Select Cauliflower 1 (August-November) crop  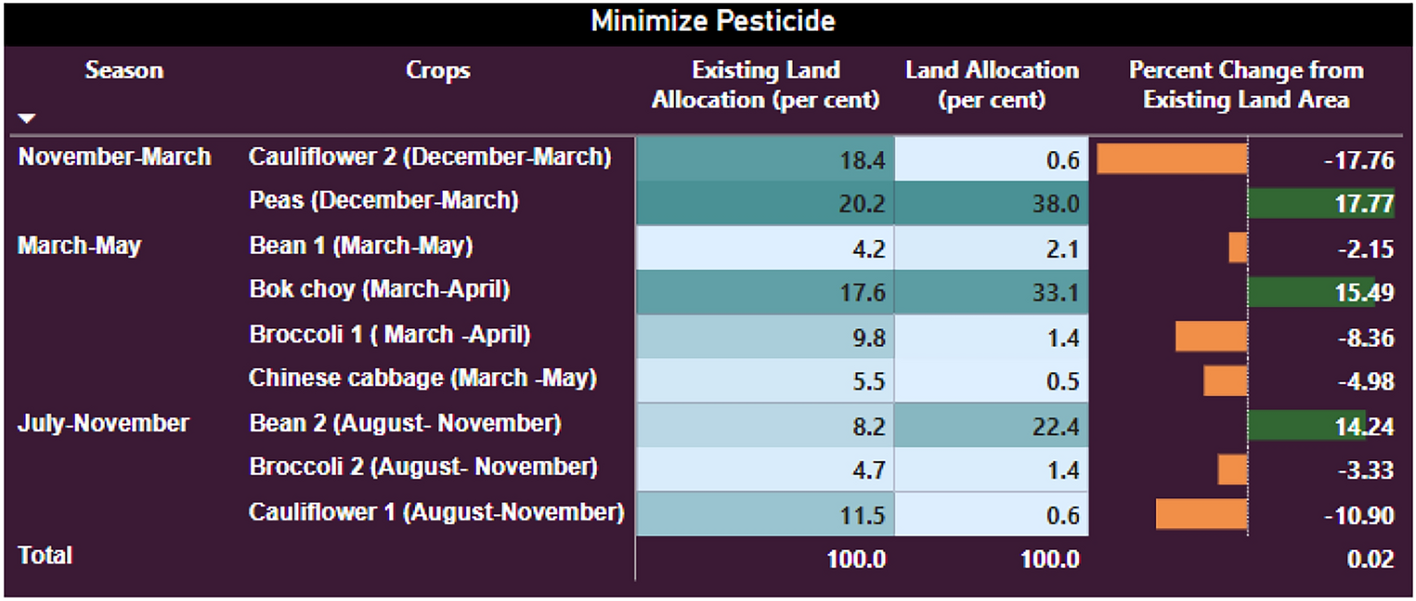point(436,513)
